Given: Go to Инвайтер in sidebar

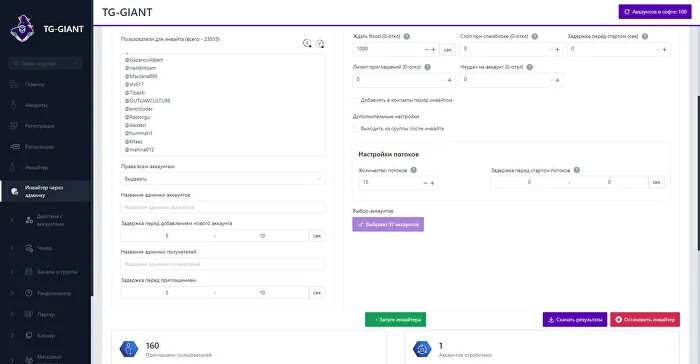Looking at the screenshot, I should pyautogui.click(x=36, y=167).
